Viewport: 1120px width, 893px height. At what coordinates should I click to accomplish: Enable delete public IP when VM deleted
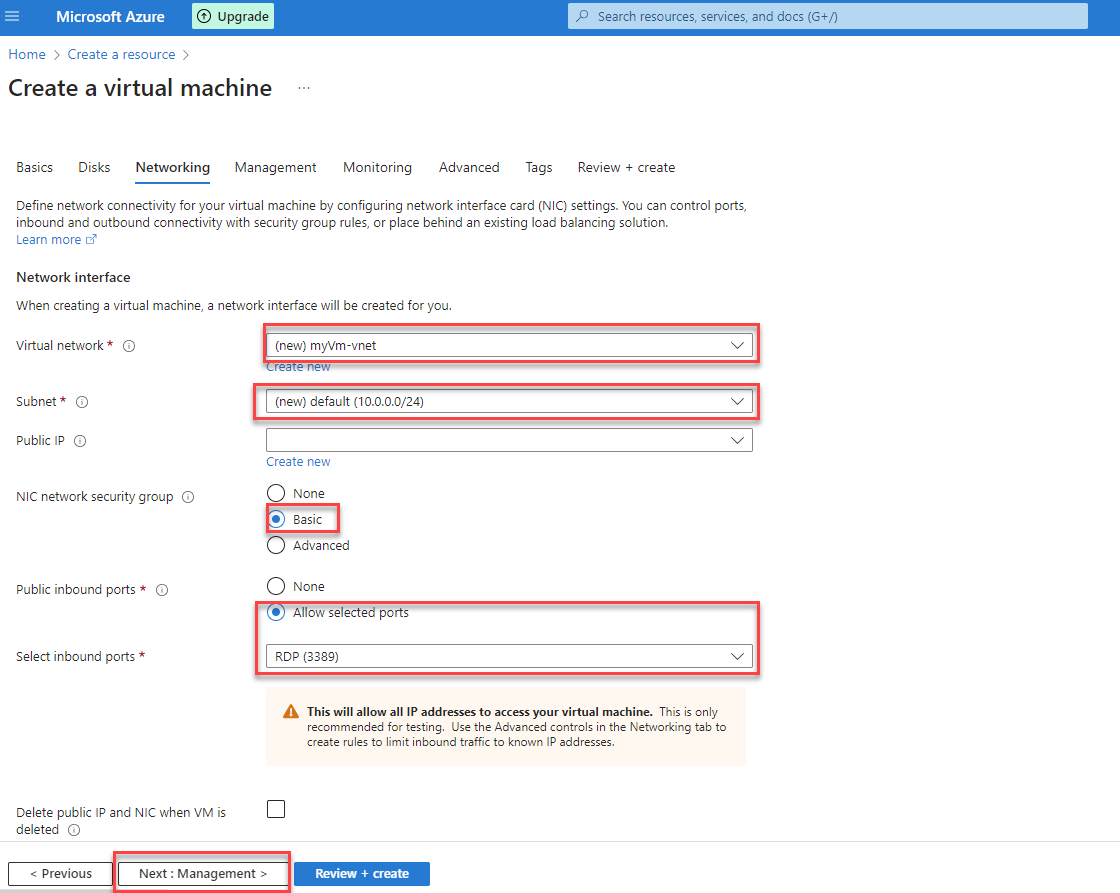pyautogui.click(x=276, y=809)
